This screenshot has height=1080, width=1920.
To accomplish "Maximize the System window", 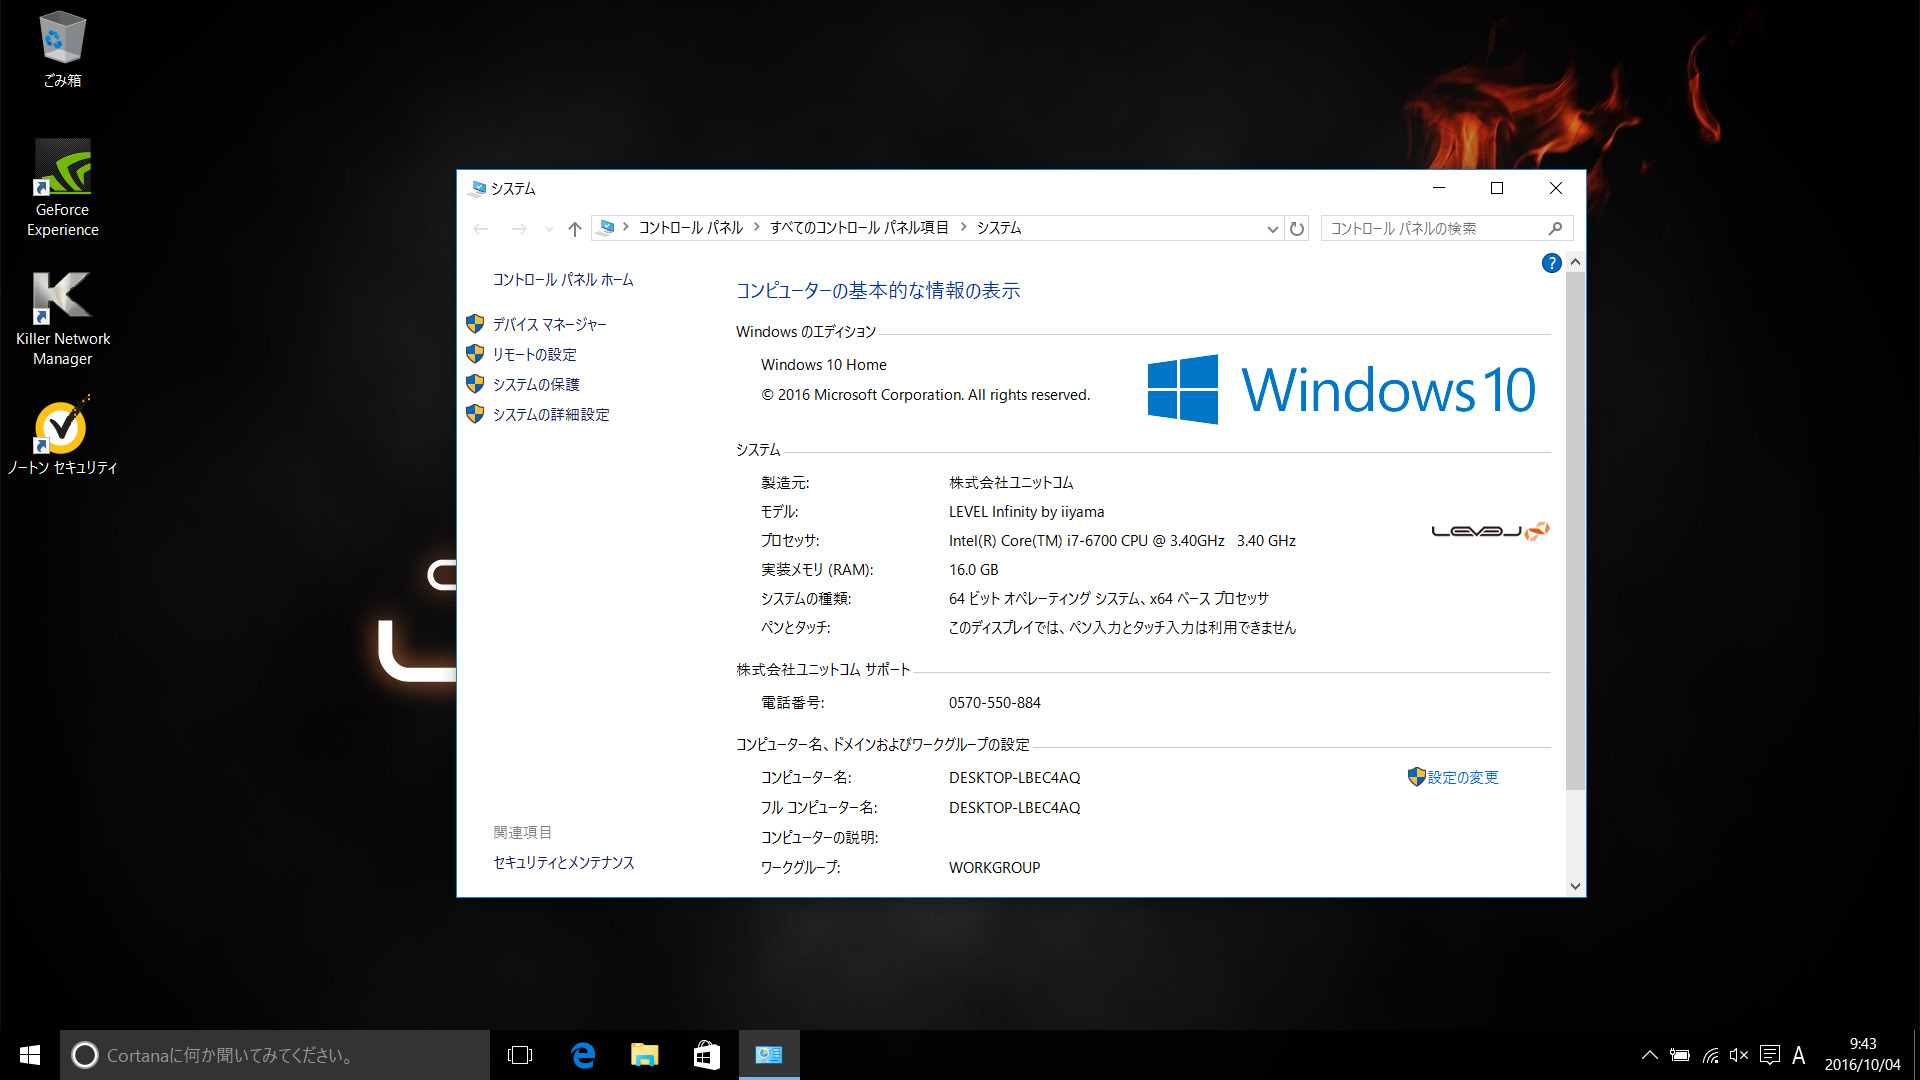I will pos(1497,188).
